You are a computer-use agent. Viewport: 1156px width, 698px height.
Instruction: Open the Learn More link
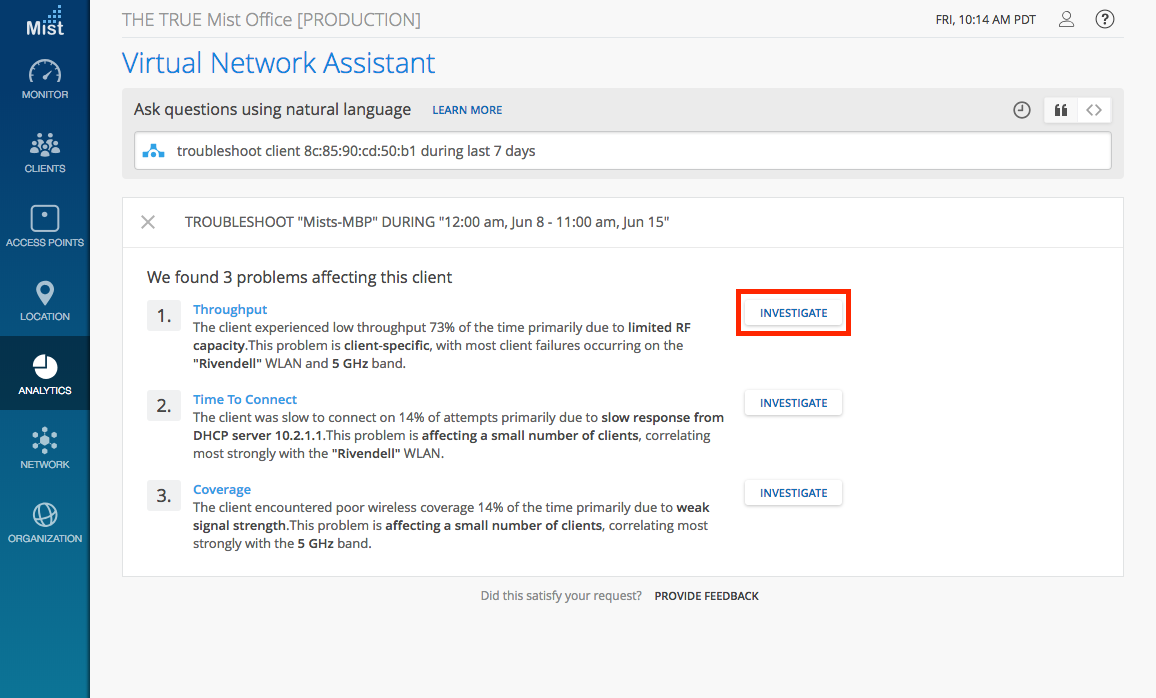tap(467, 110)
